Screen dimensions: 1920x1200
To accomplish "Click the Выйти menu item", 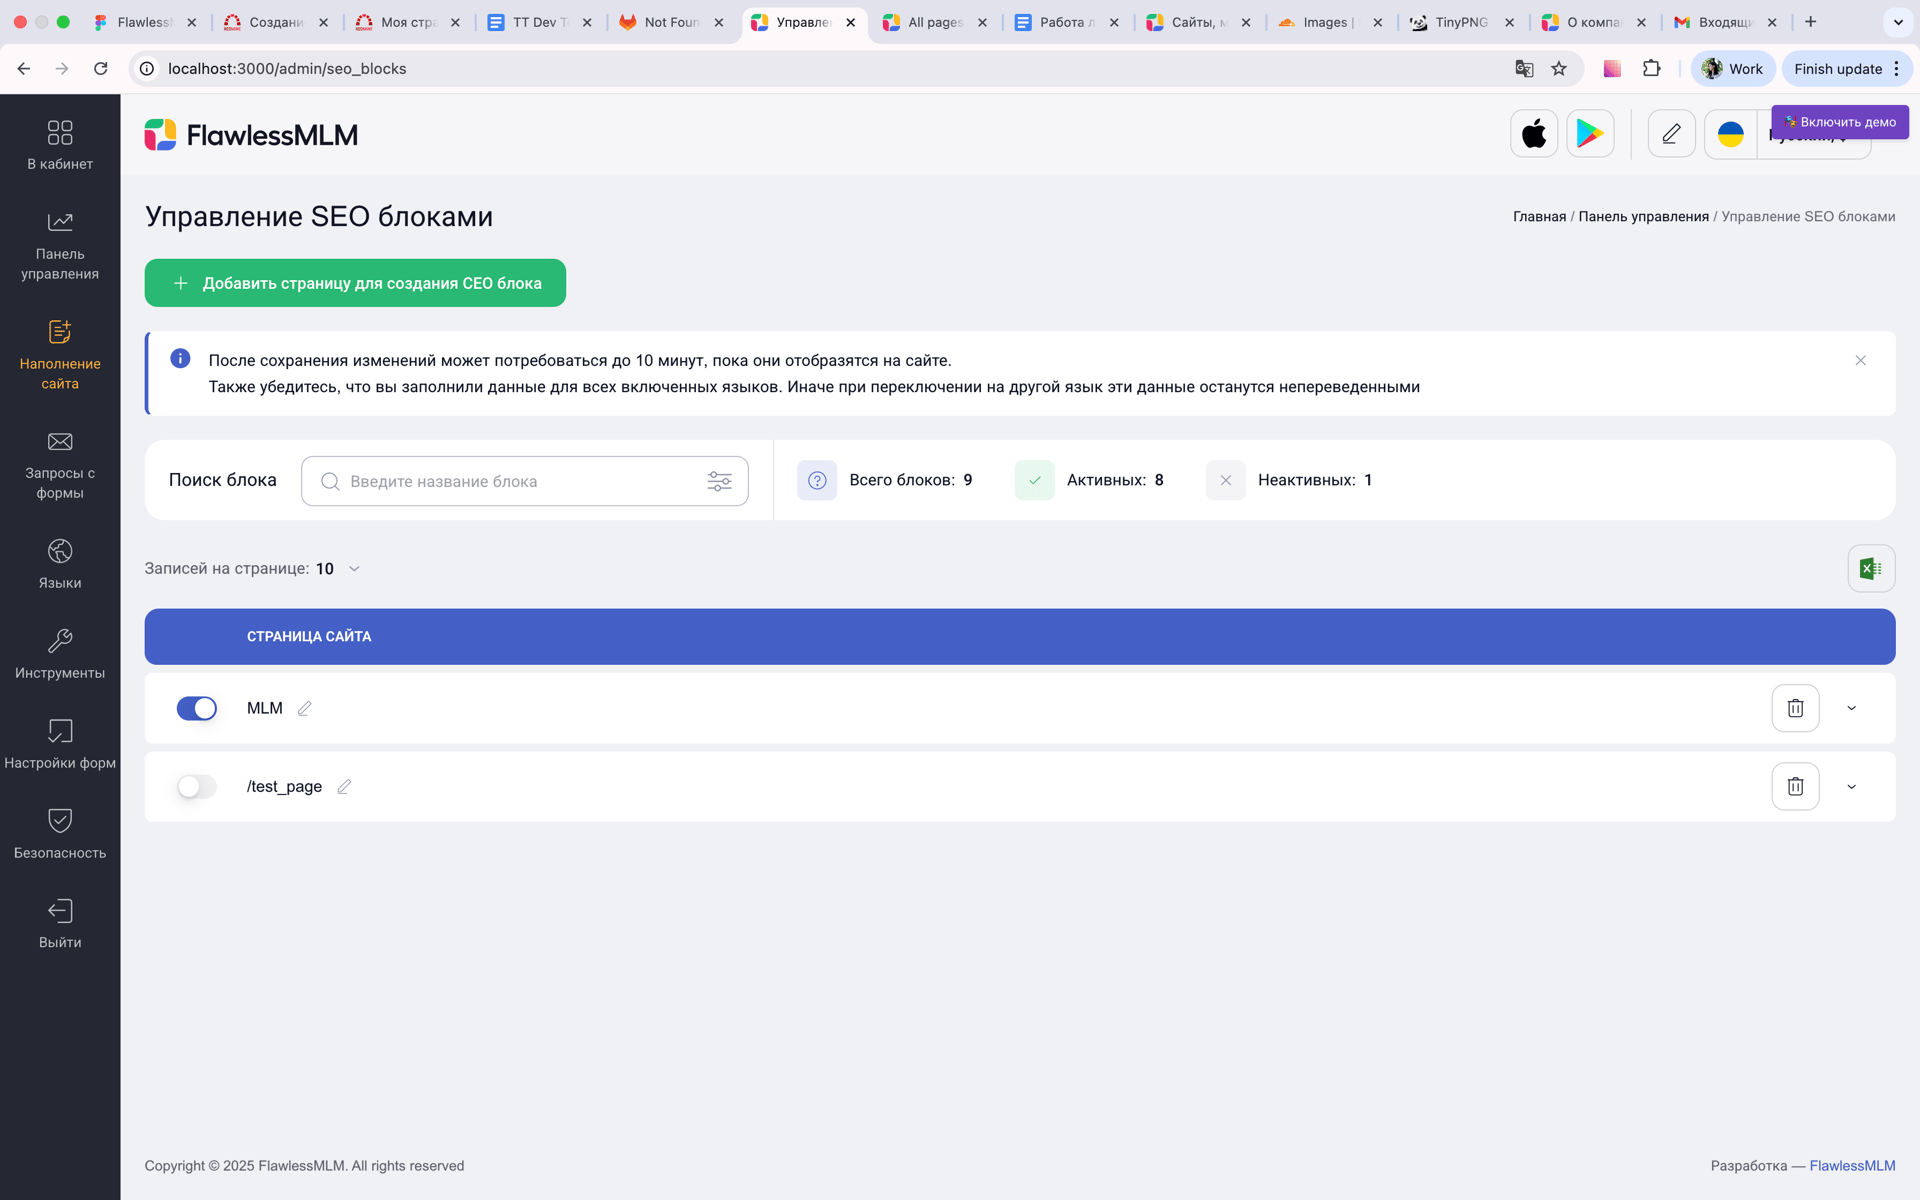I will coord(60,922).
